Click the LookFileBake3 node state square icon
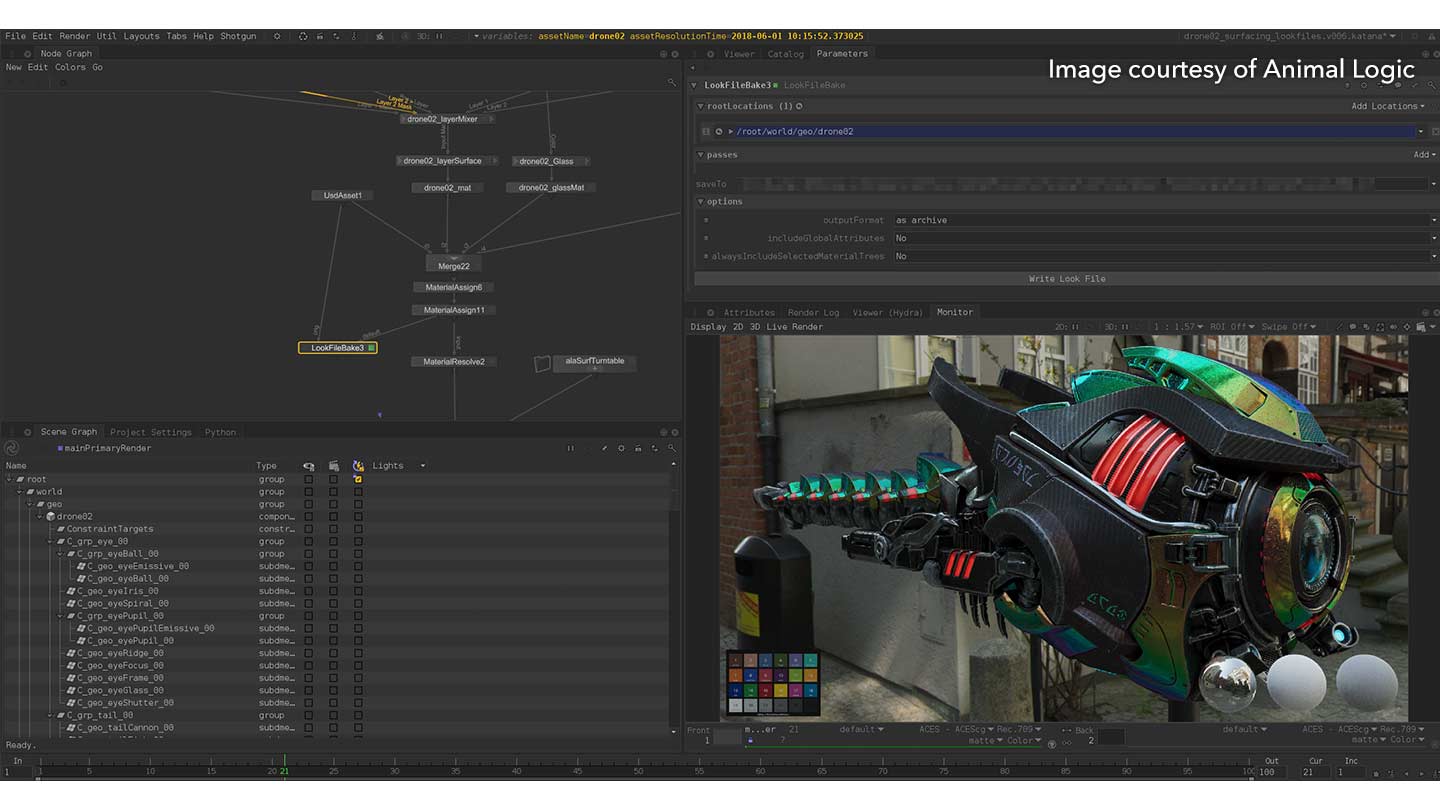The width and height of the screenshot is (1440, 810). pyautogui.click(x=371, y=348)
